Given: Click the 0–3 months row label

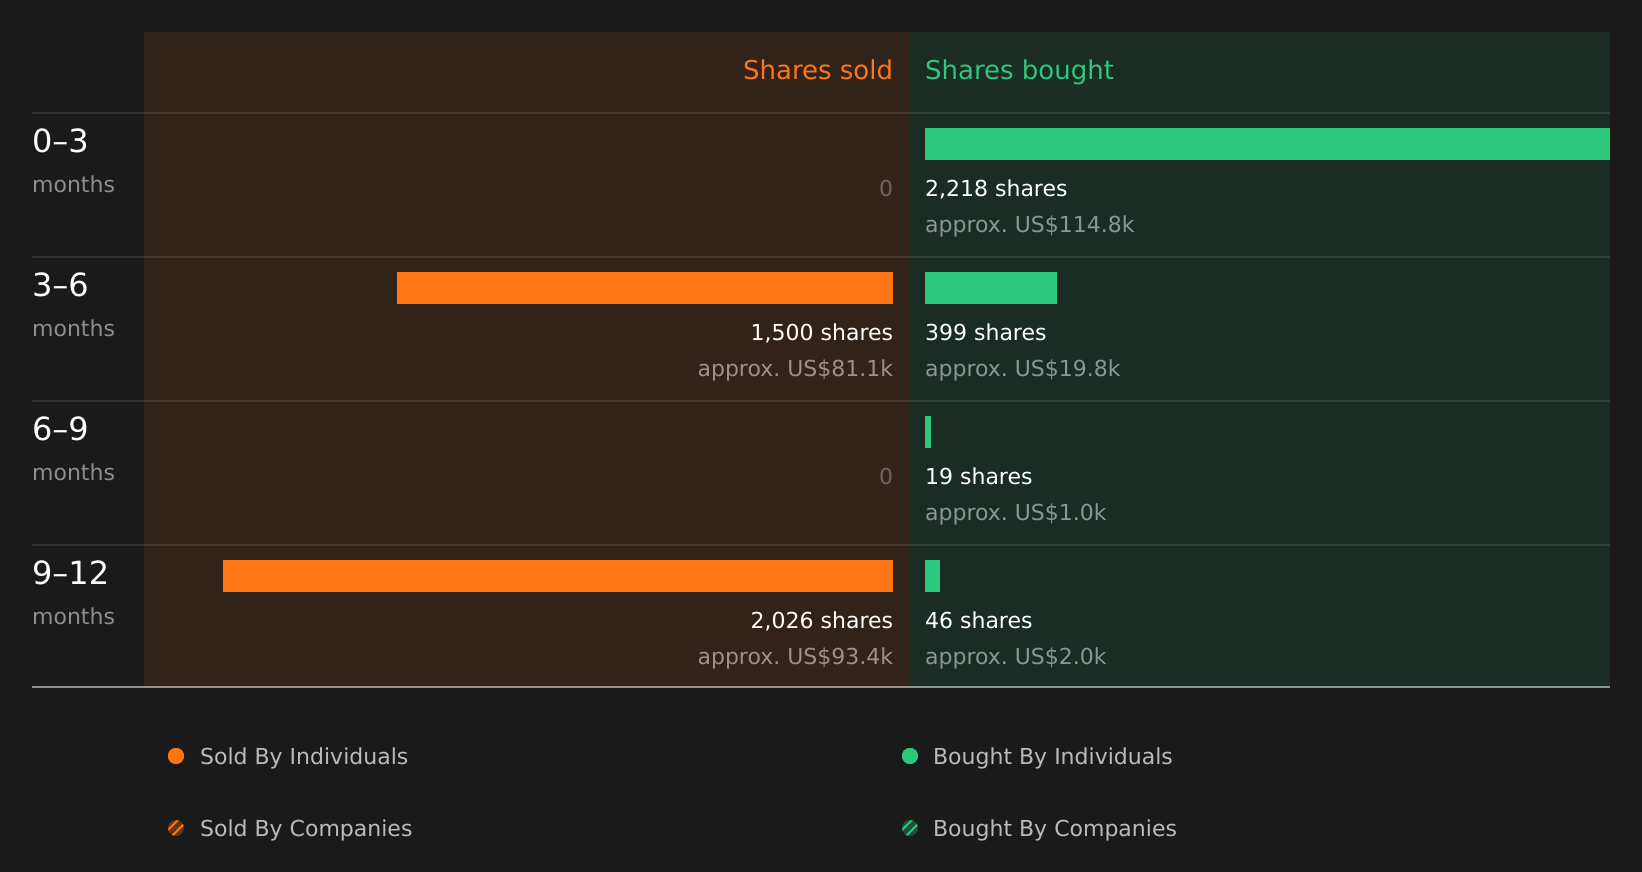Looking at the screenshot, I should (73, 161).
